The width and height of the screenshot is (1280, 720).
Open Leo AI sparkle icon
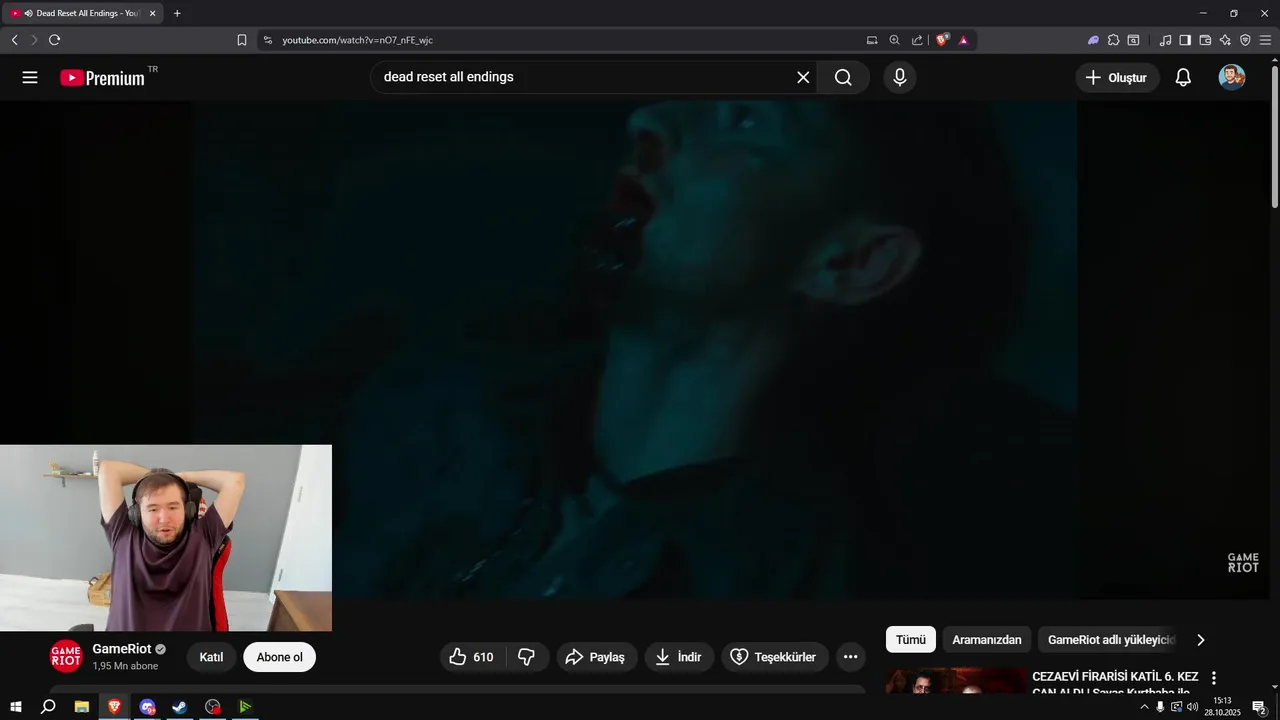pos(1225,40)
